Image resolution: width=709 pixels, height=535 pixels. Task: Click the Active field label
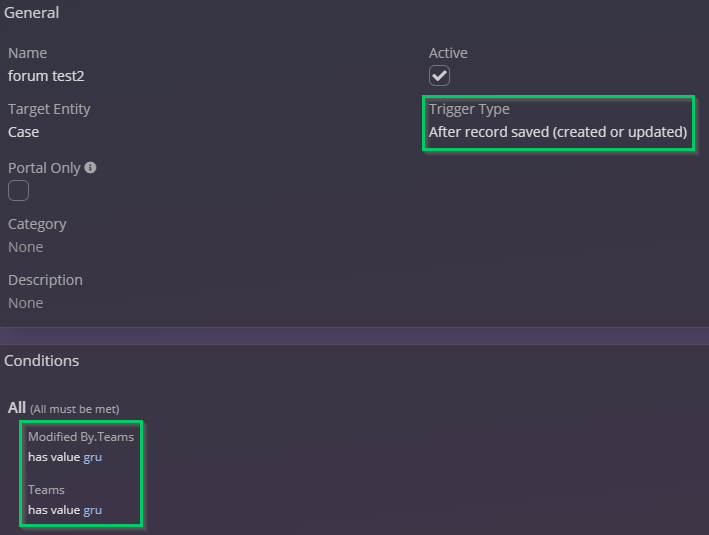click(x=448, y=53)
